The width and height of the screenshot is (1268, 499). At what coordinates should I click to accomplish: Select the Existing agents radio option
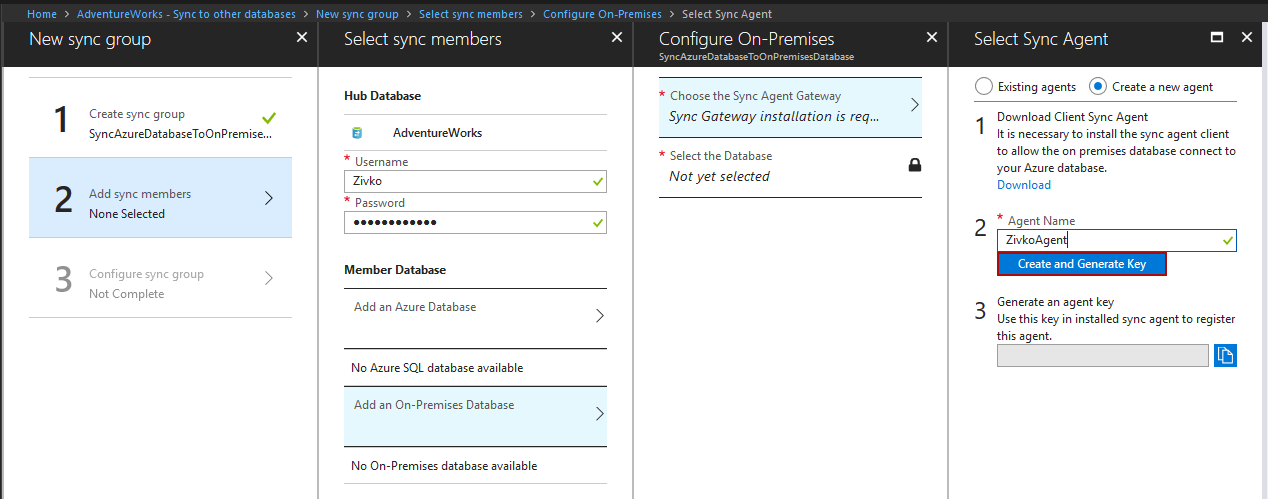(x=984, y=87)
